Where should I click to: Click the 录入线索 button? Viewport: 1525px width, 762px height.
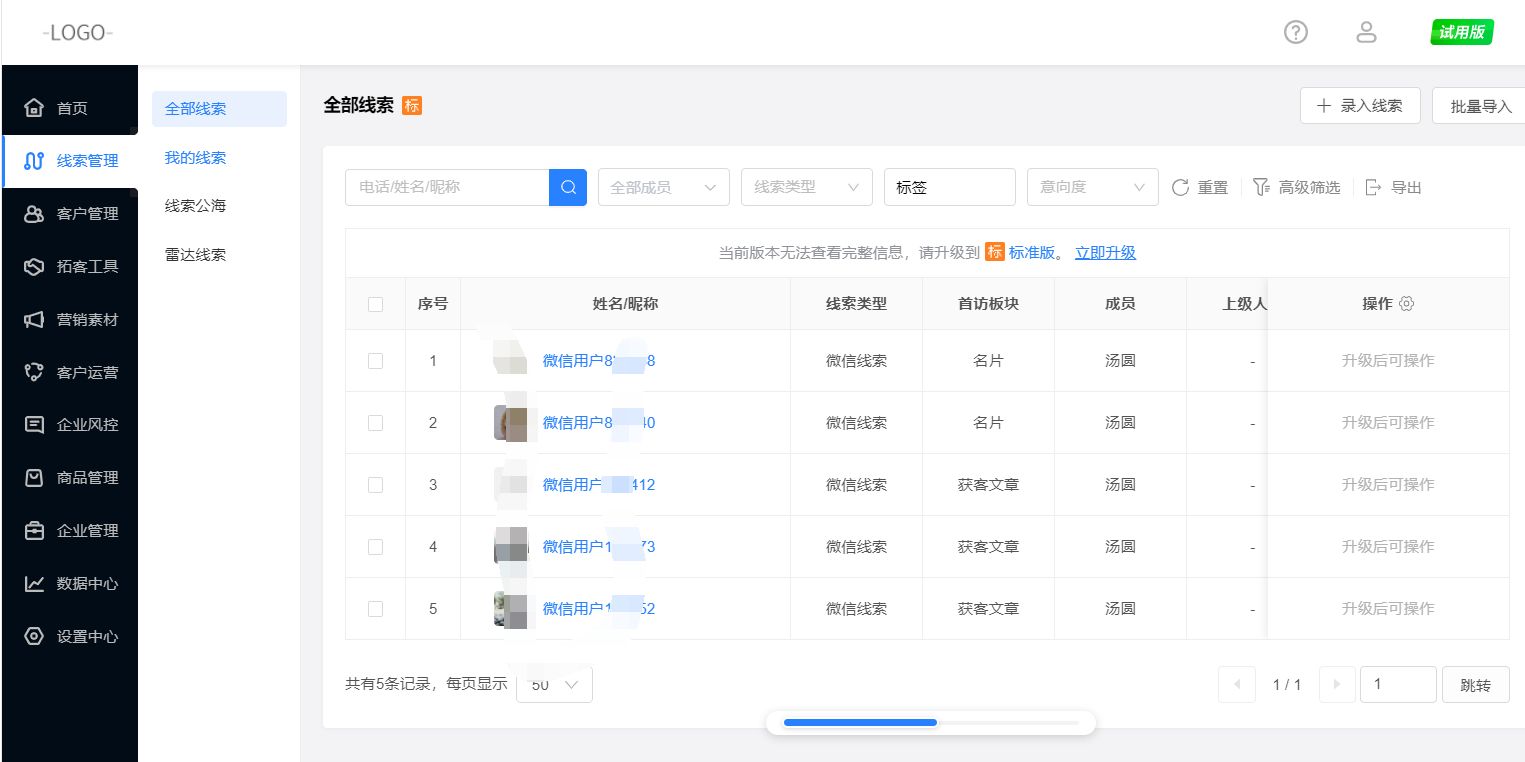[1360, 106]
